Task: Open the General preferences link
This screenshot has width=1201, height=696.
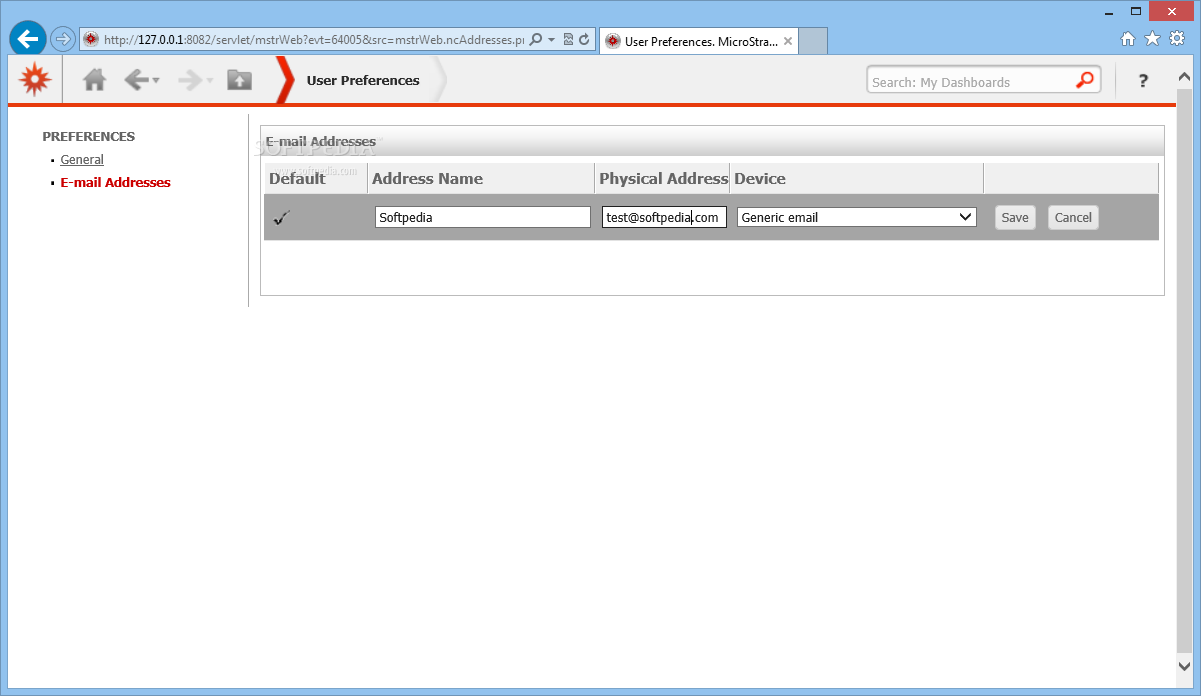Action: tap(82, 159)
